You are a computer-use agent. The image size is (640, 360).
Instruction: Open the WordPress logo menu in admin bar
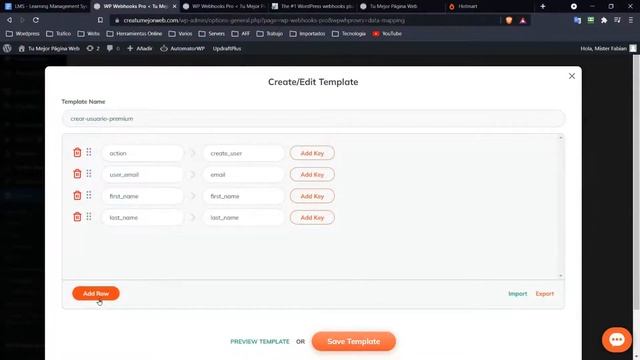7,48
